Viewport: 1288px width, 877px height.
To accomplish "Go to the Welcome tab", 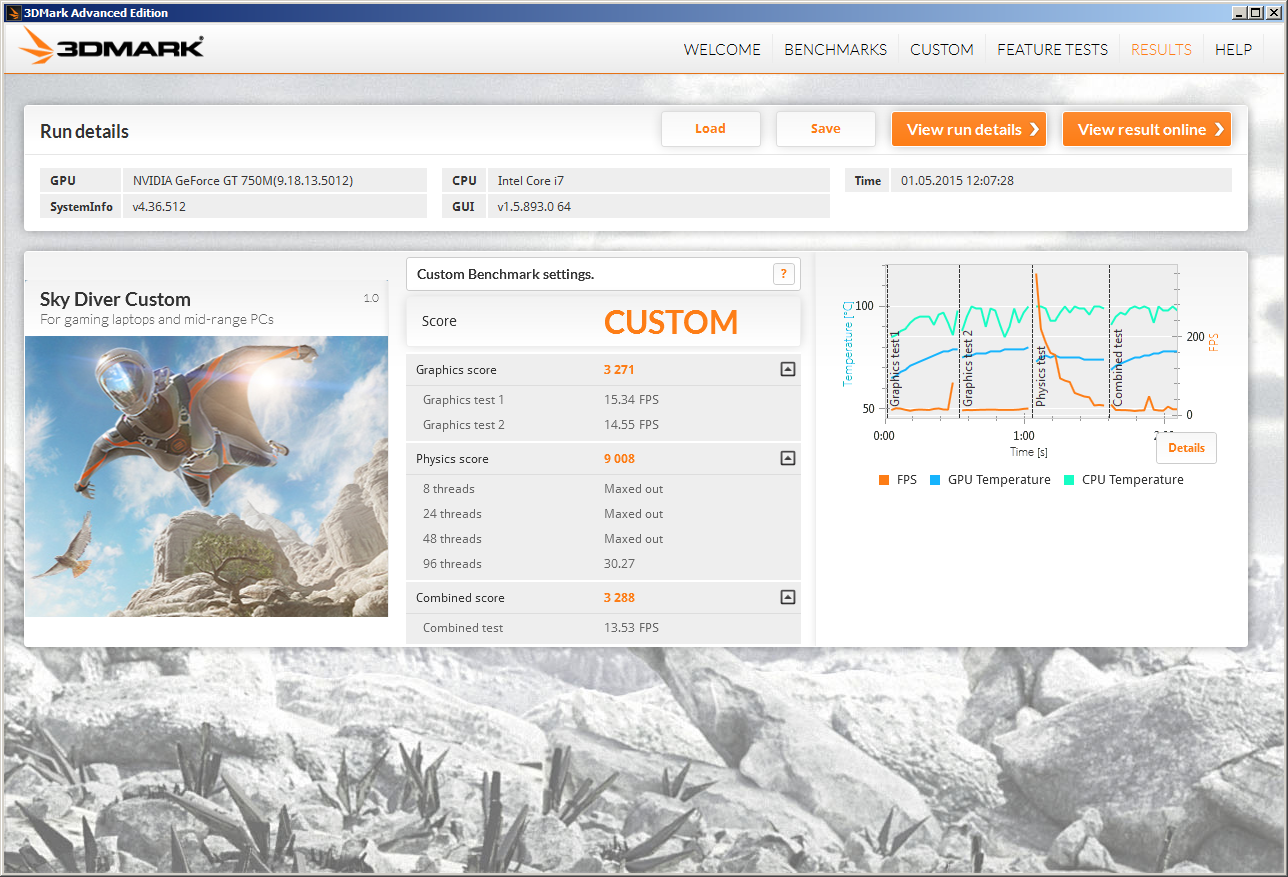I will (722, 49).
